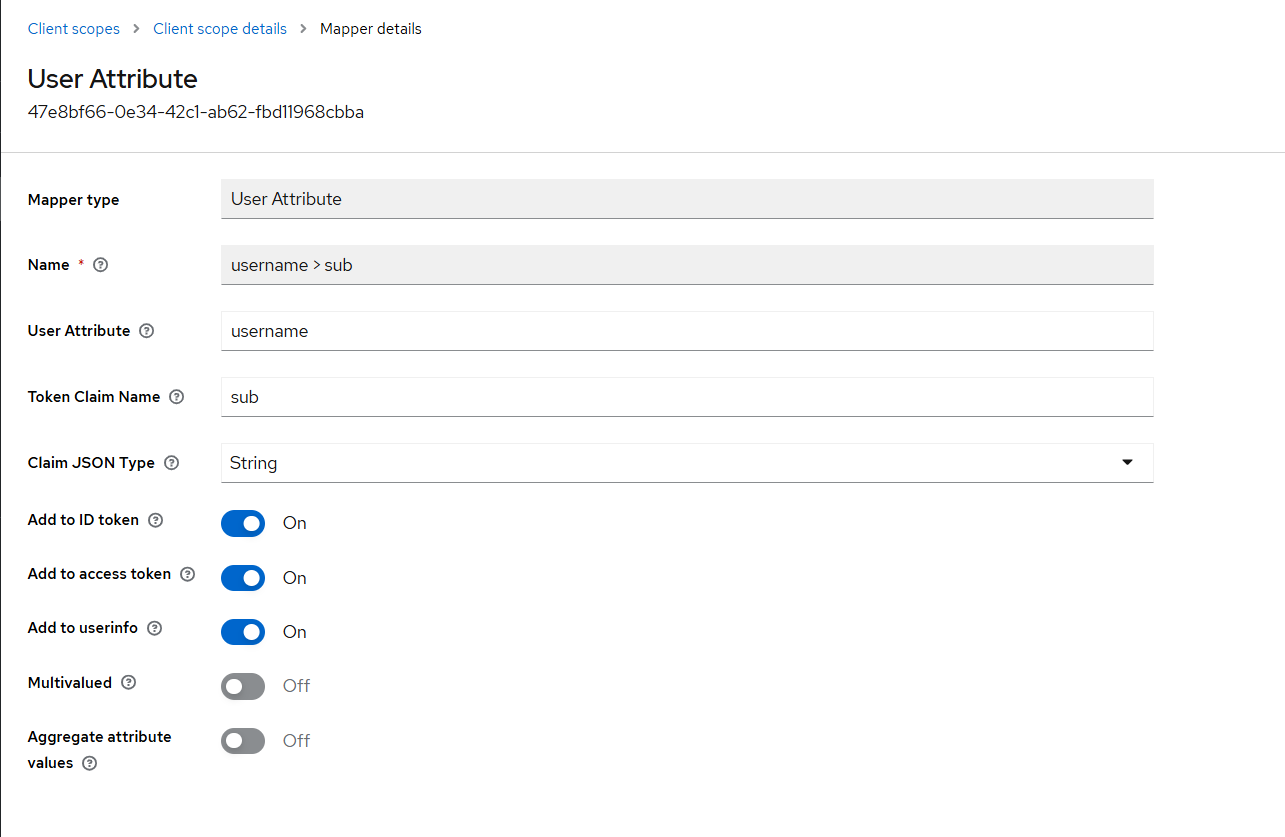Image resolution: width=1285 pixels, height=837 pixels.
Task: Turn off Add to access token toggle
Action: (x=243, y=578)
